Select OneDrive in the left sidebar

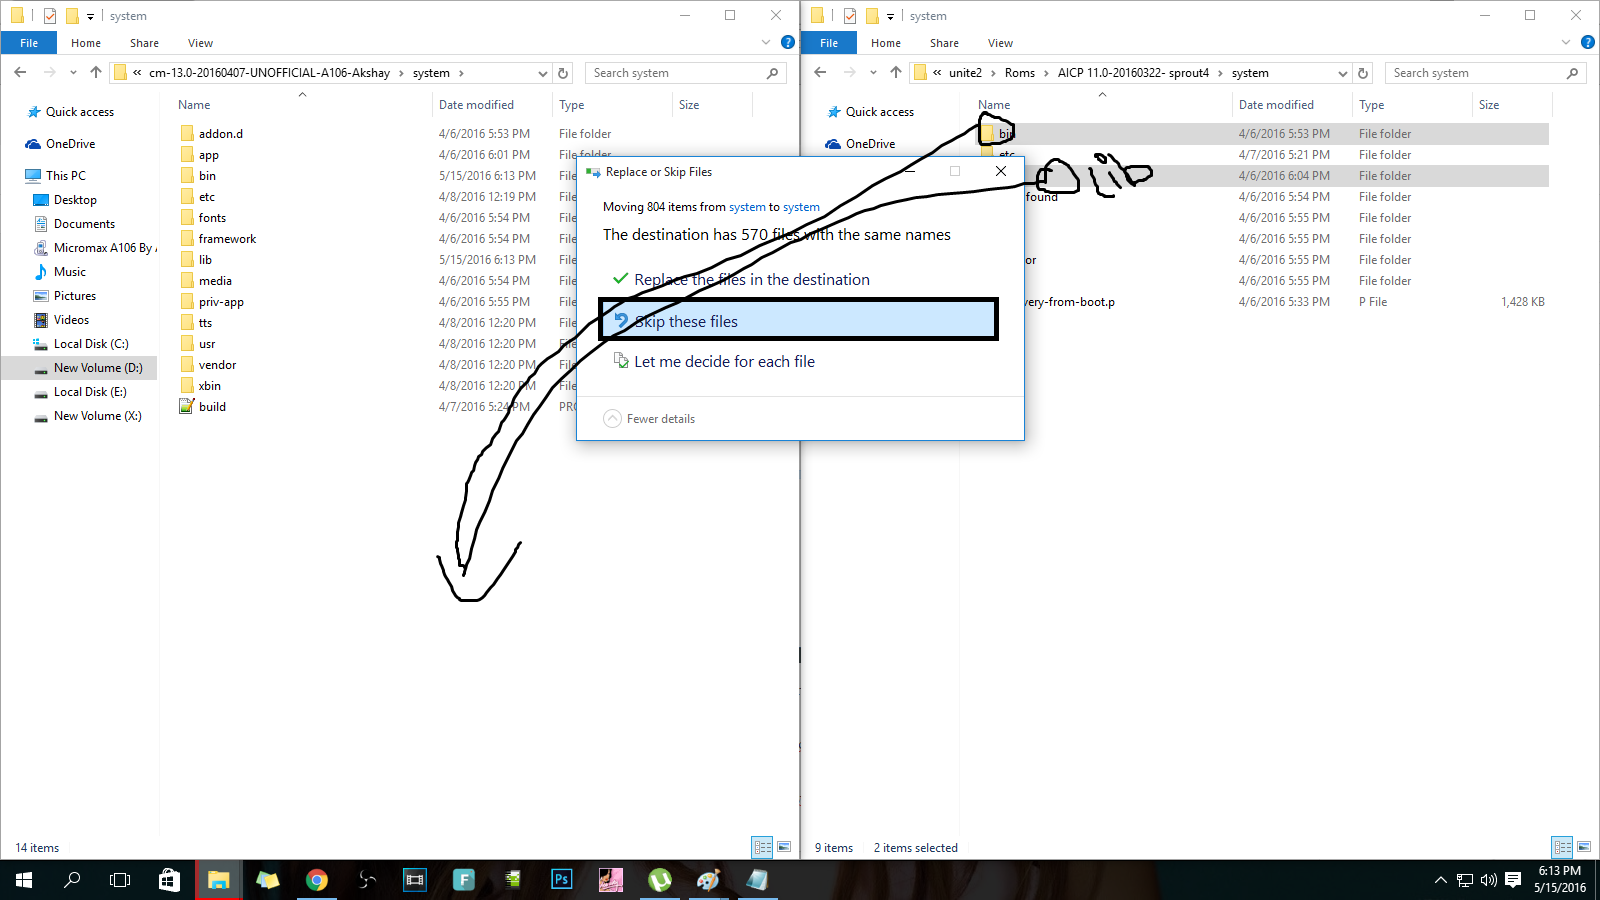pyautogui.click(x=68, y=143)
